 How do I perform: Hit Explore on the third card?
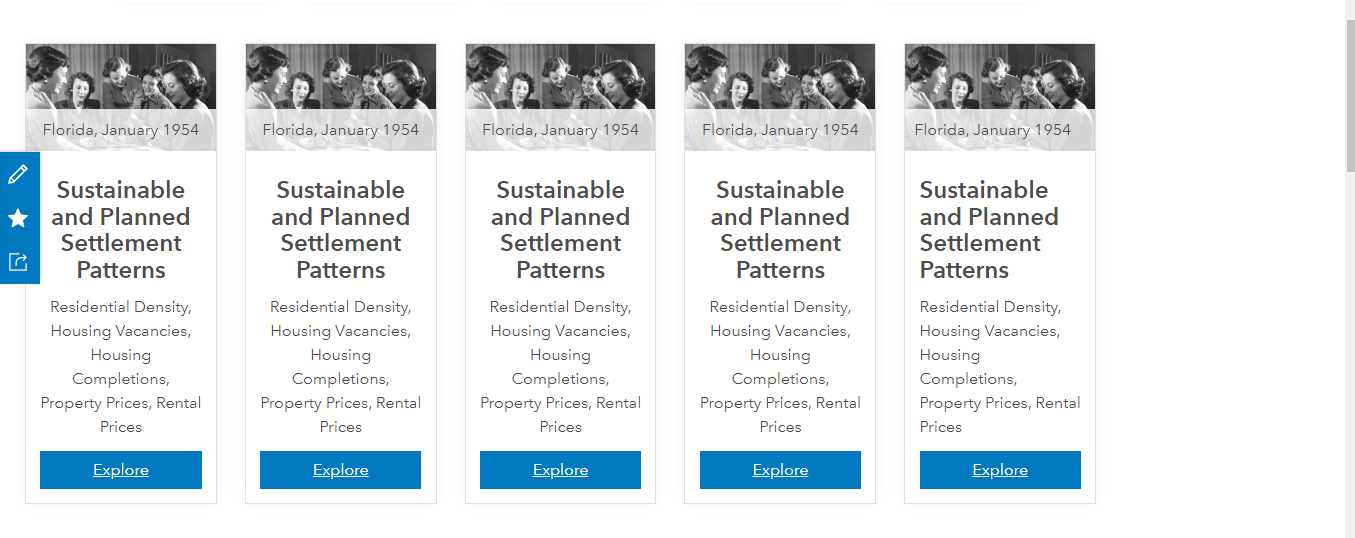click(x=560, y=470)
